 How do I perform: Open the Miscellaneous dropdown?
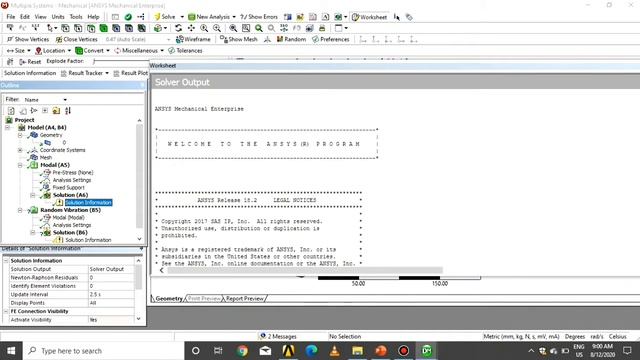tap(139, 51)
